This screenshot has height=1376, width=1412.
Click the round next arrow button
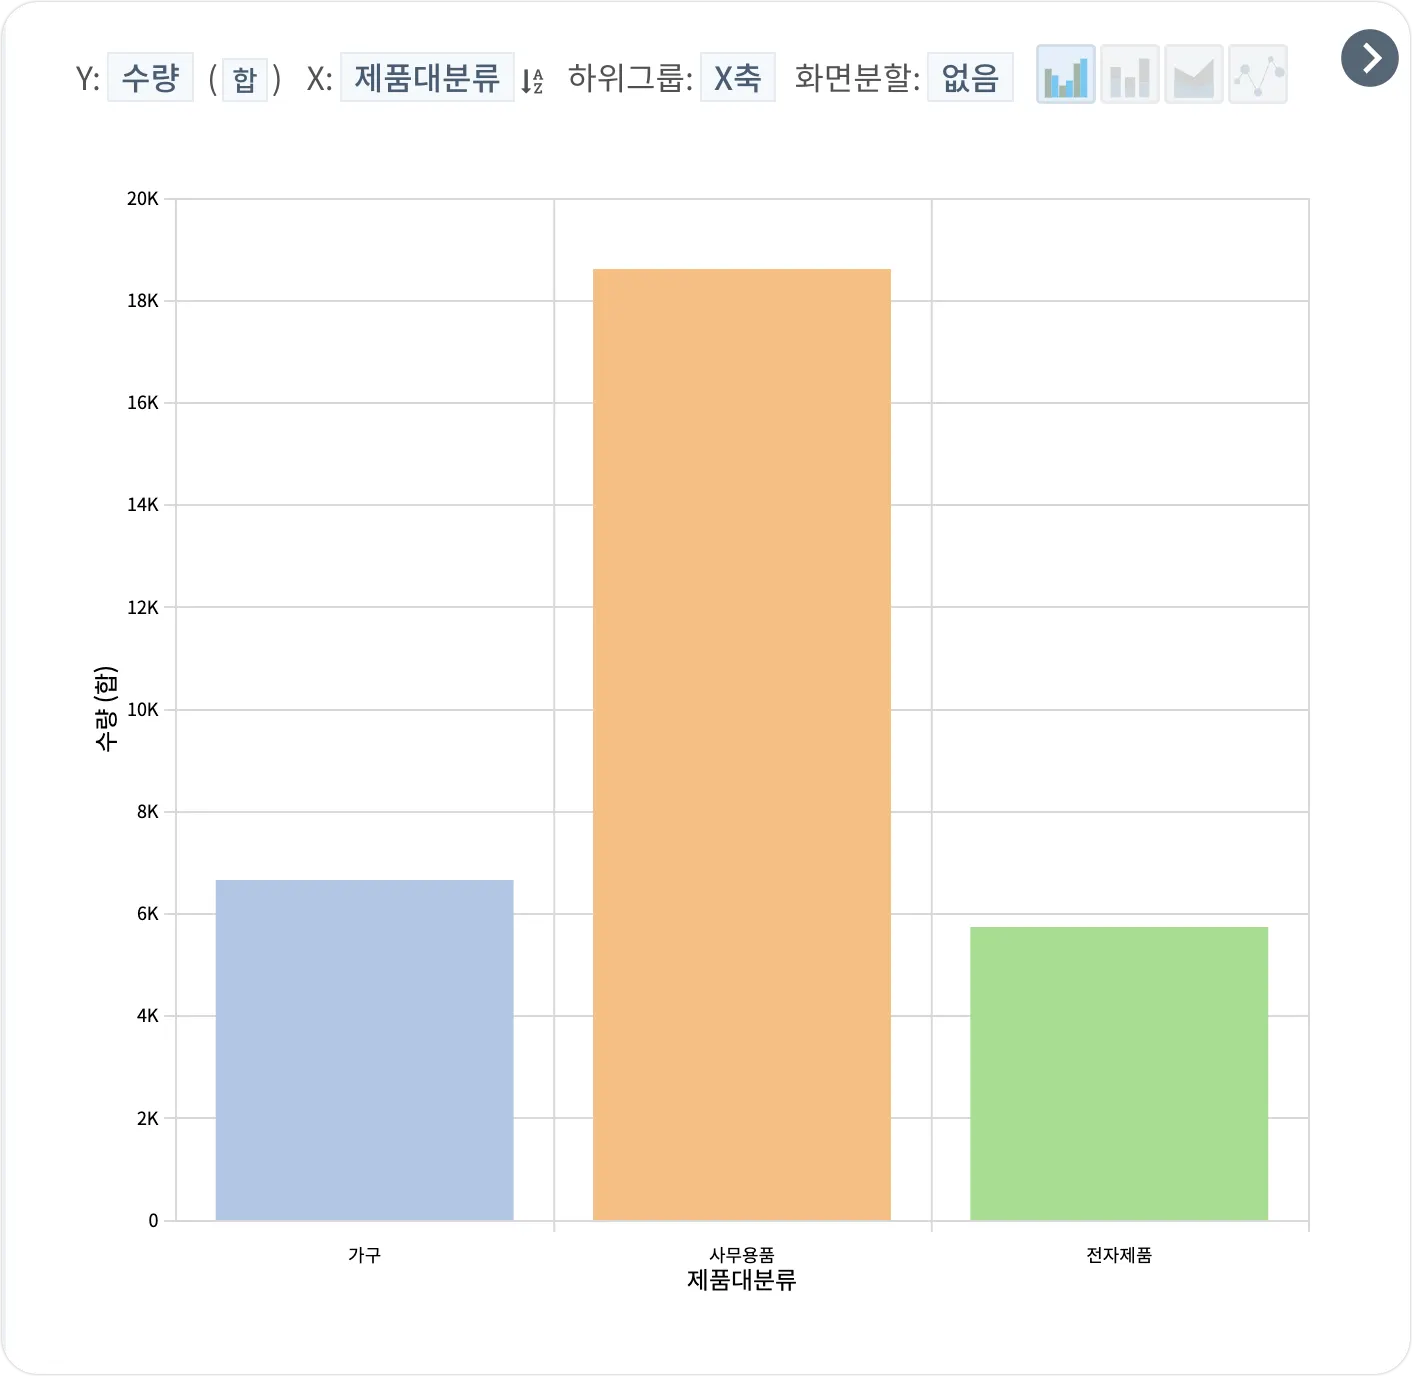[1370, 58]
